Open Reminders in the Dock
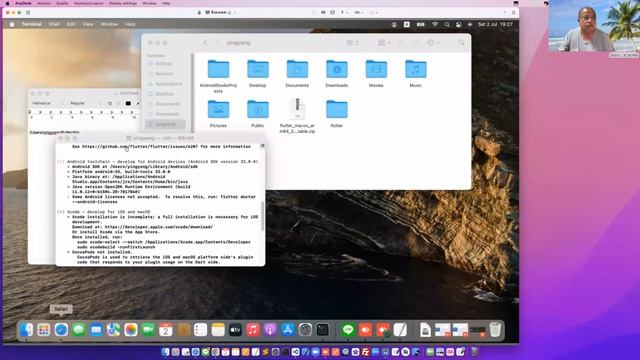This screenshot has height=360, width=640. pos(200,330)
